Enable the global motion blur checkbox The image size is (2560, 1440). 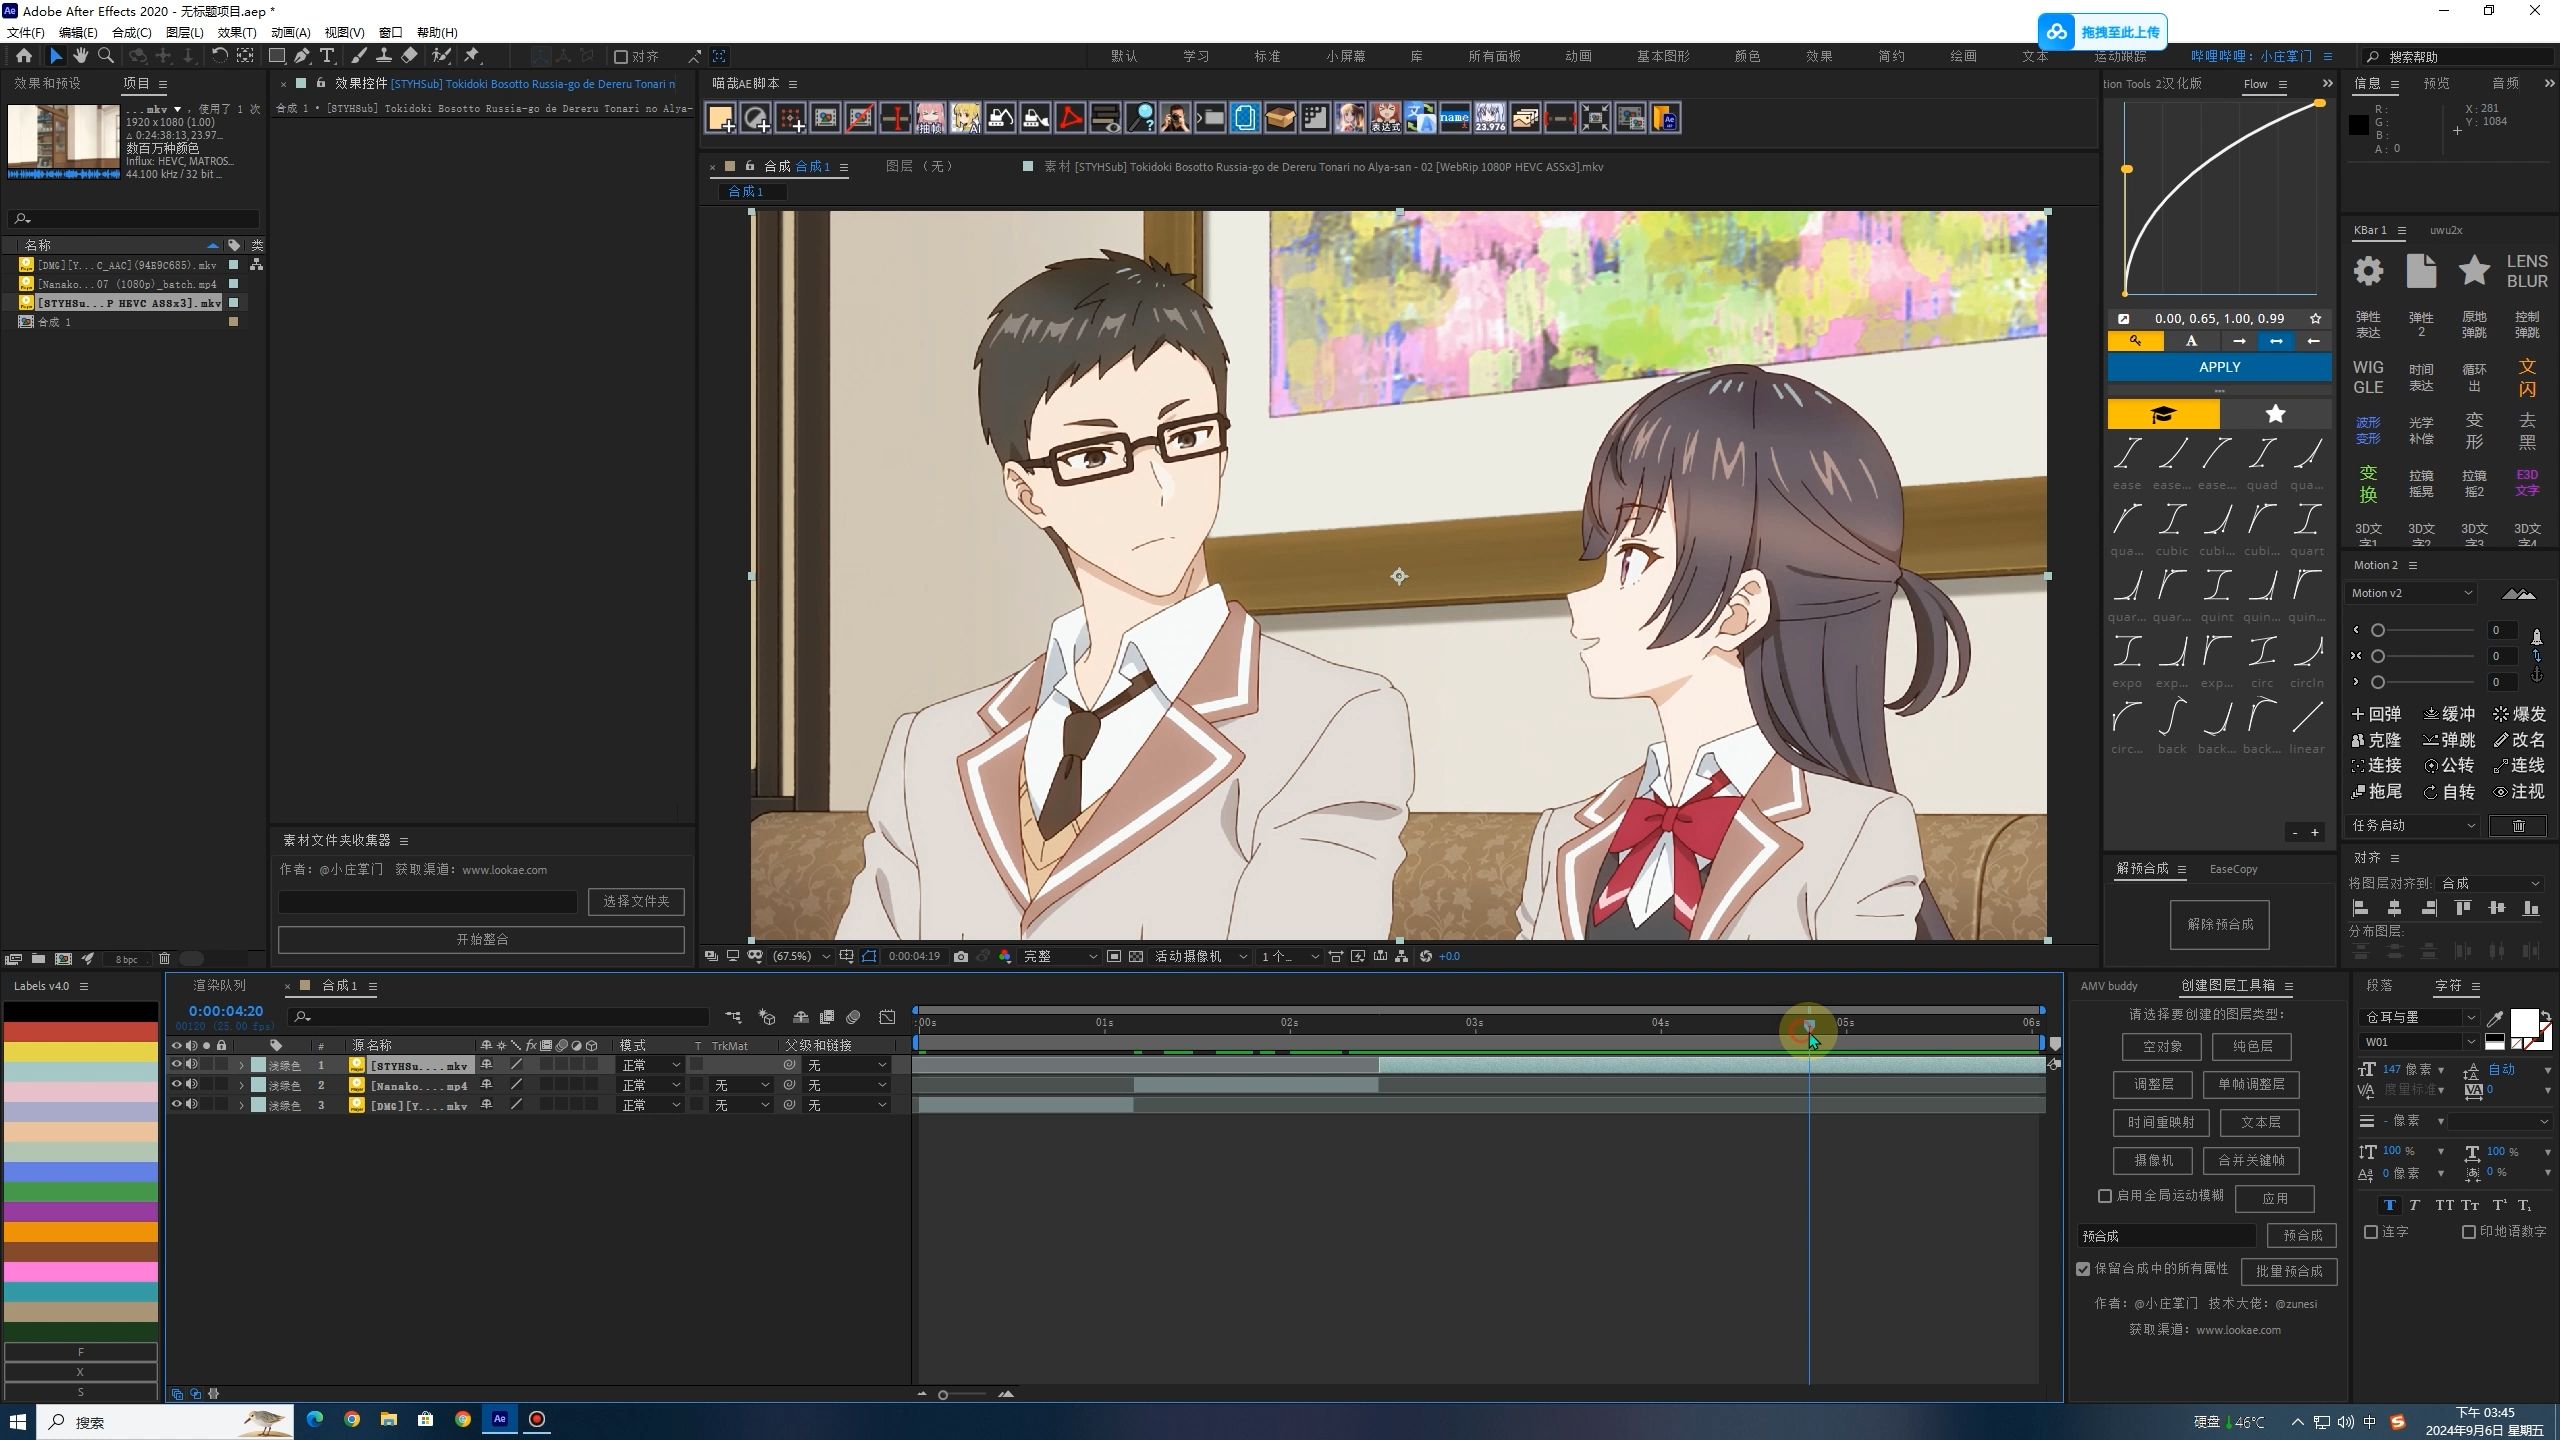click(x=2104, y=1196)
